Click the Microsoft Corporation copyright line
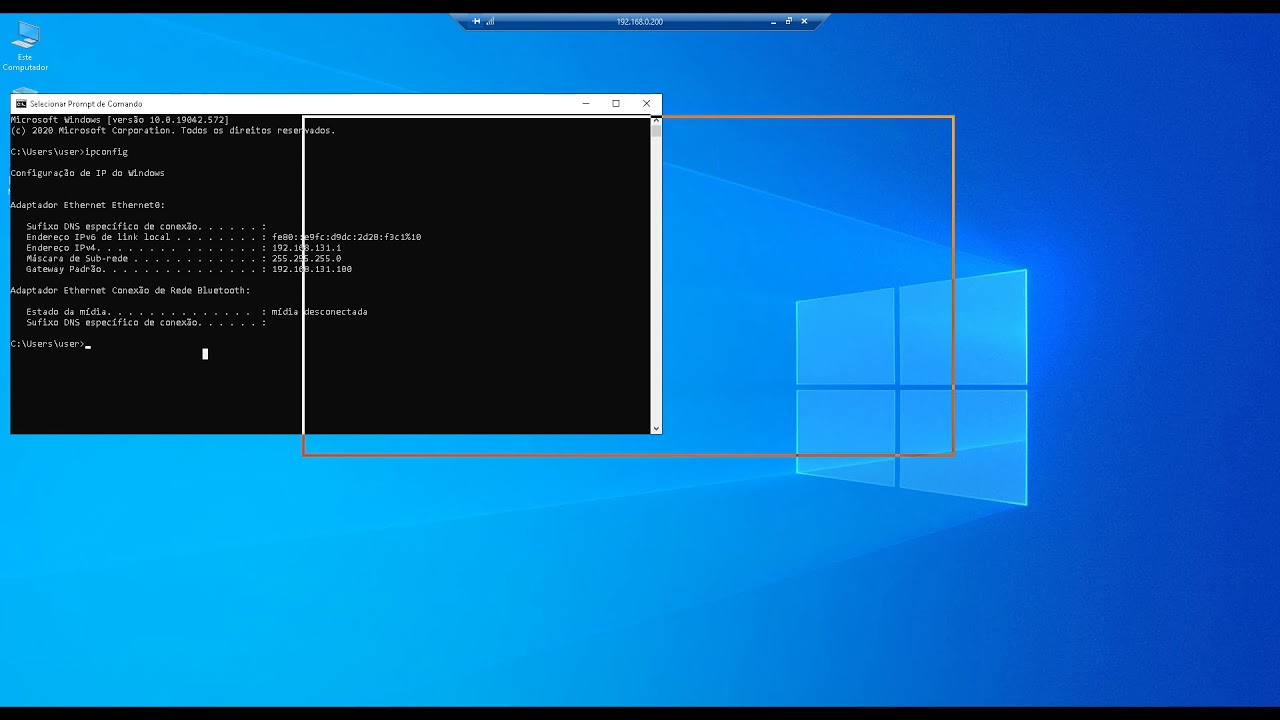The image size is (1280, 720). click(x=173, y=130)
